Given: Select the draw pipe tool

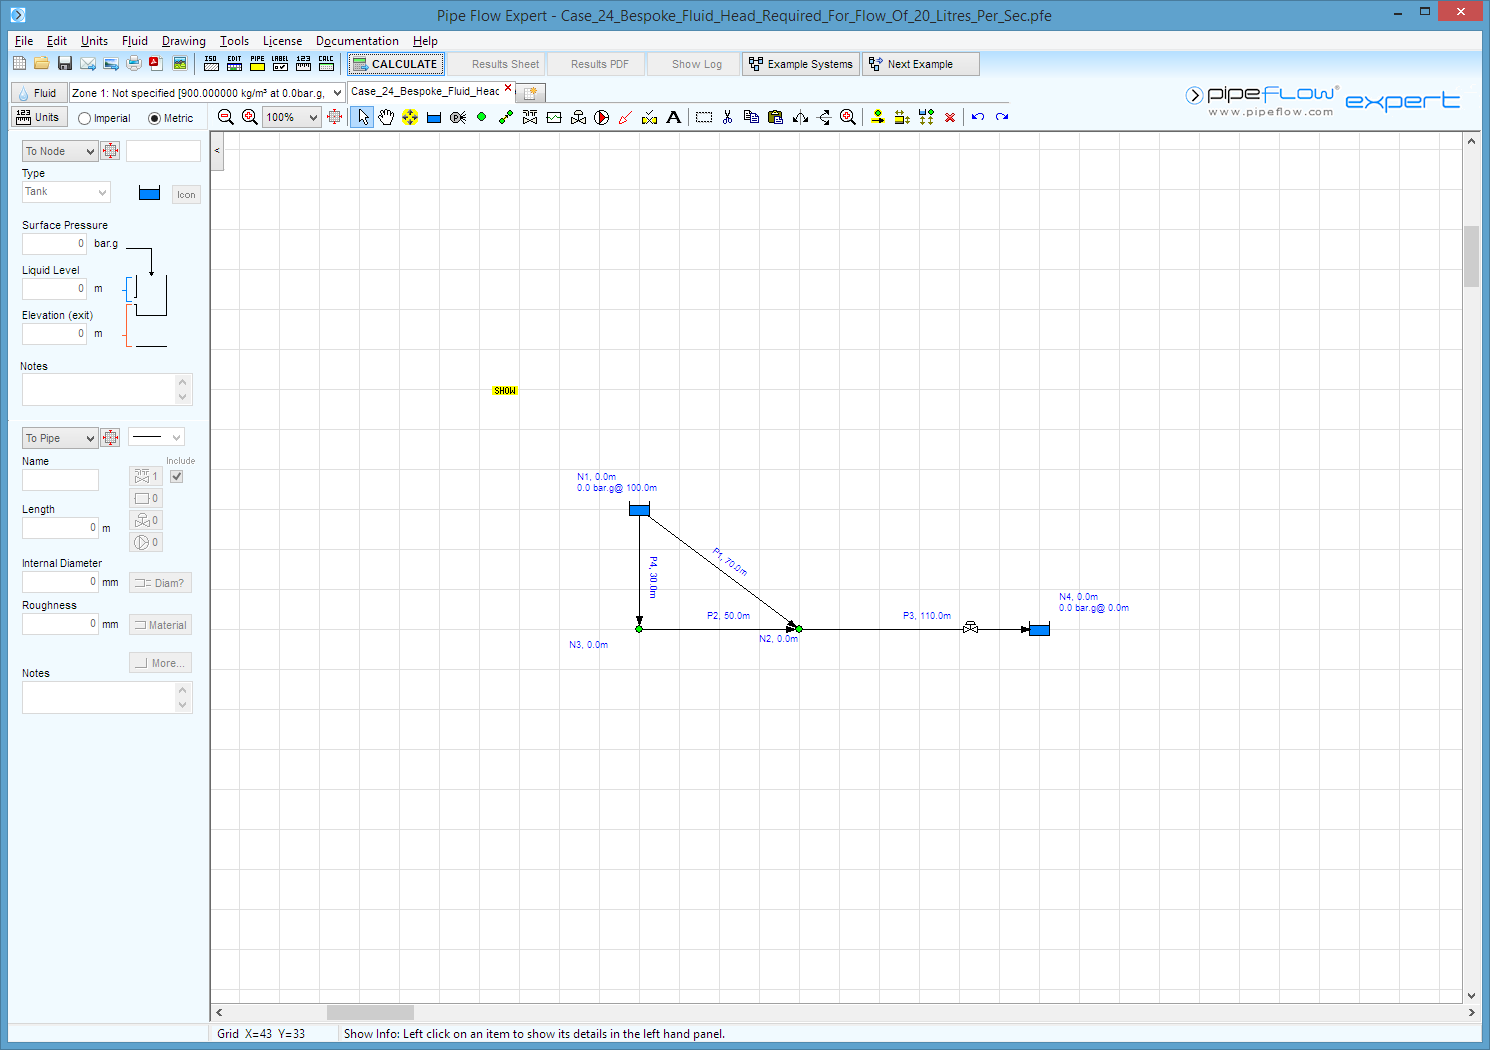Looking at the screenshot, I should pos(506,117).
